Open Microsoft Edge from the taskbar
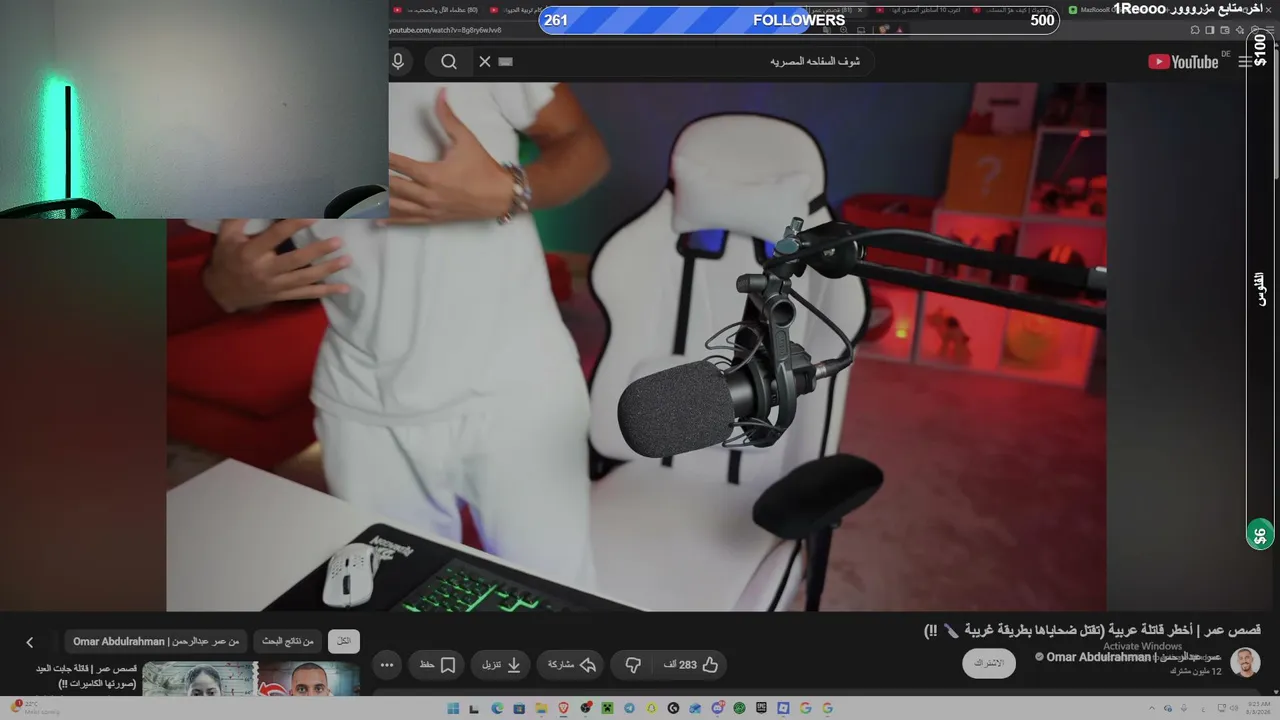Image resolution: width=1280 pixels, height=720 pixels. 497,709
